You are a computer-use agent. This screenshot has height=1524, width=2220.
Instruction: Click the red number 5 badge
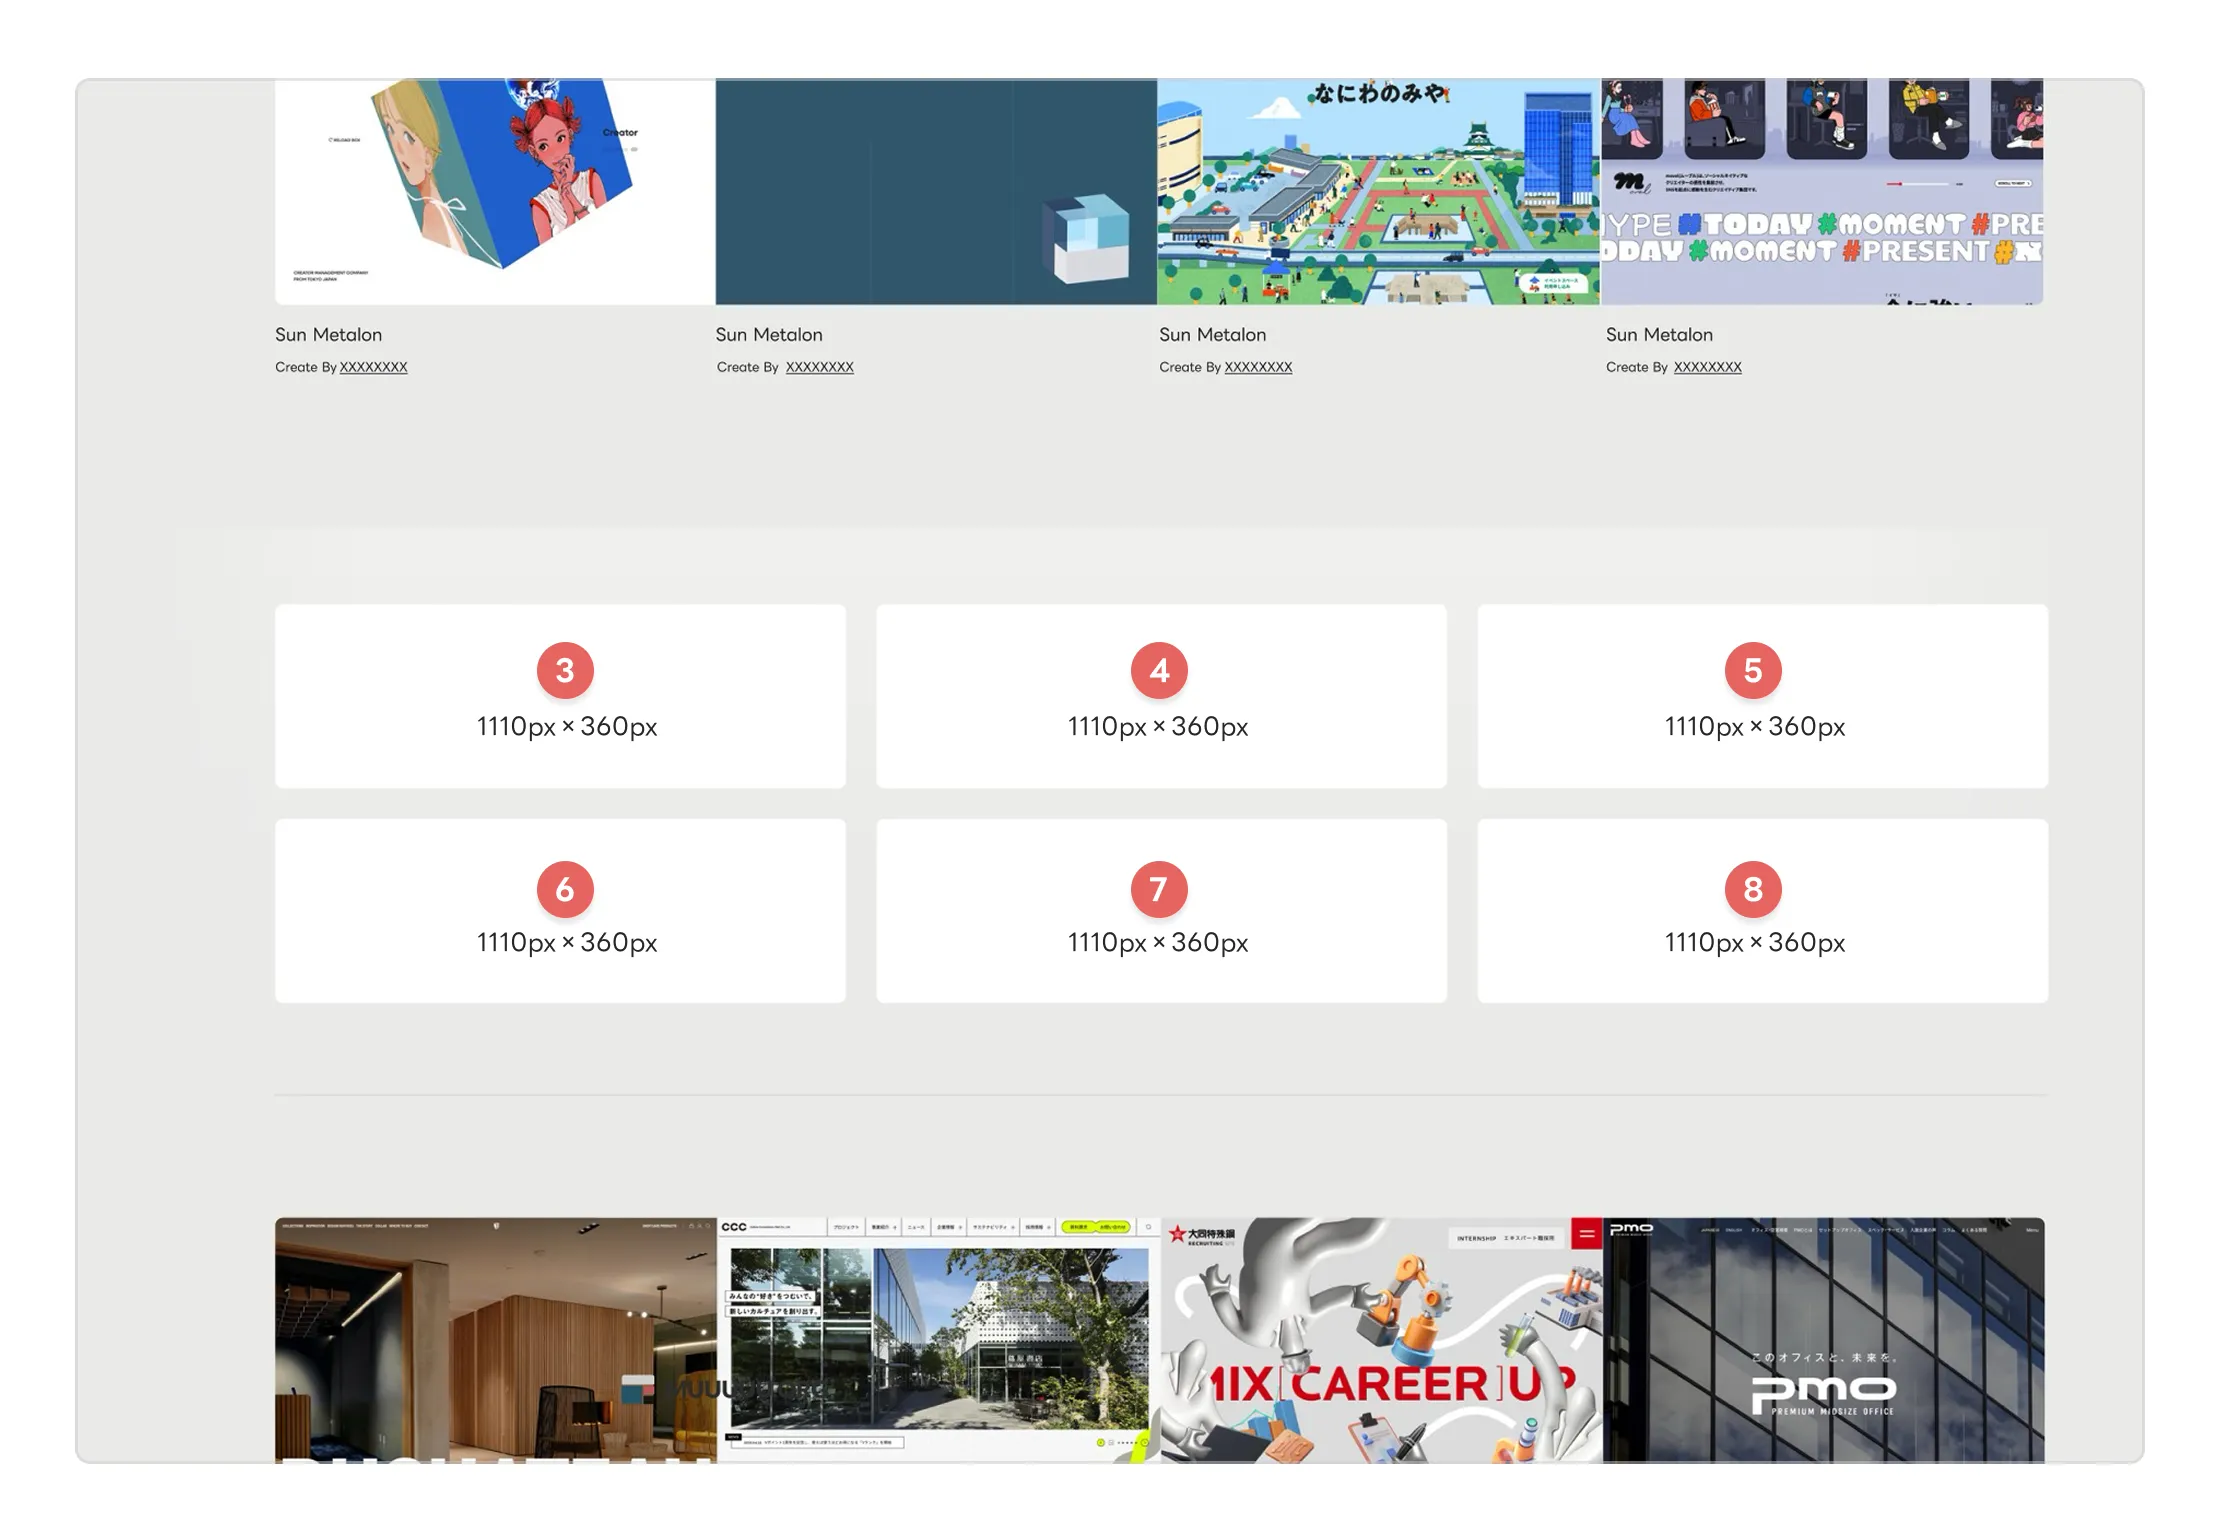click(x=1752, y=670)
